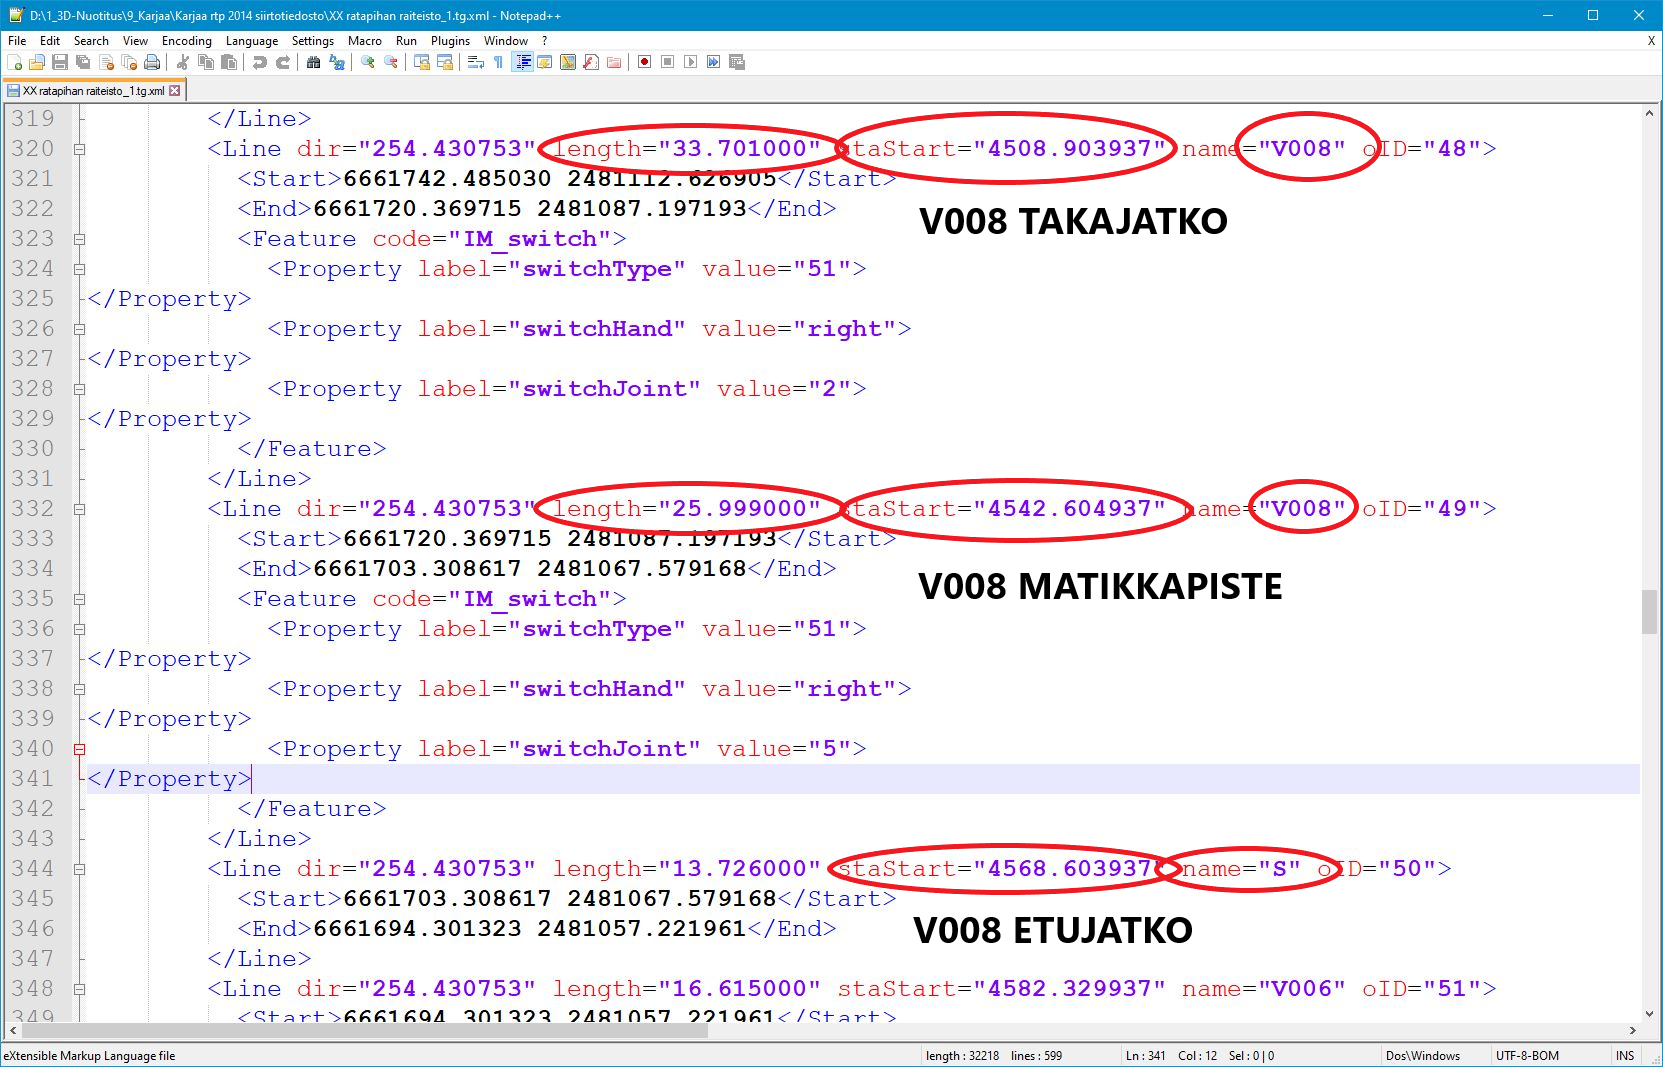Cut selected text with the scissors icon
The height and width of the screenshot is (1067, 1663).
(x=184, y=62)
